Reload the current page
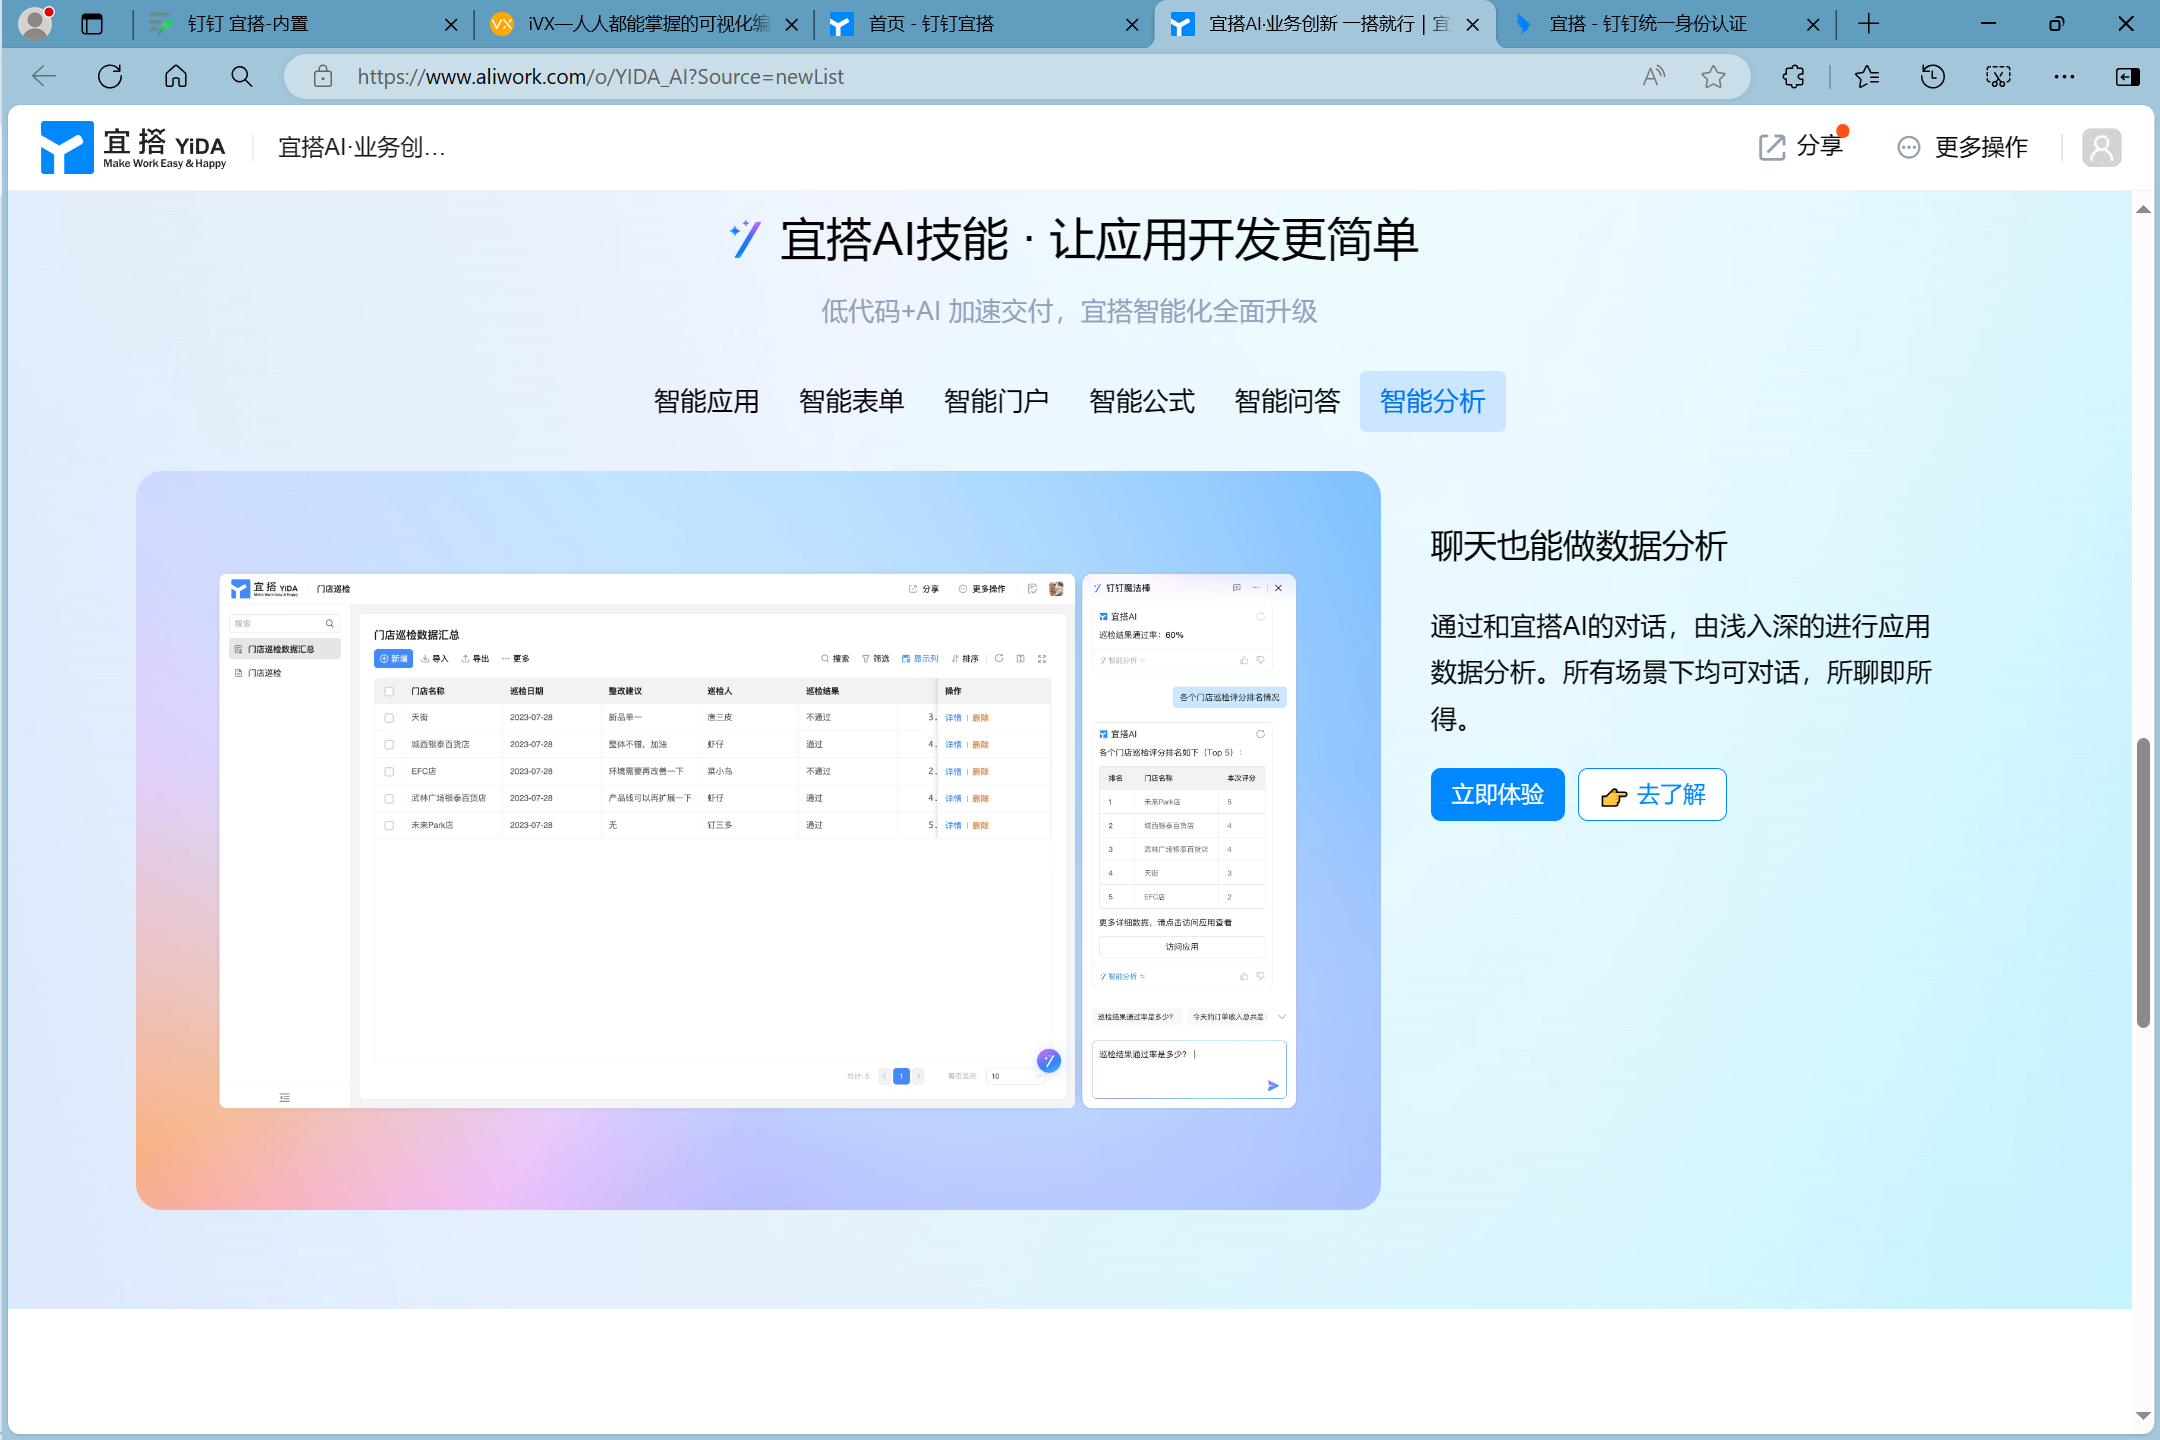This screenshot has height=1440, width=2160. [110, 76]
